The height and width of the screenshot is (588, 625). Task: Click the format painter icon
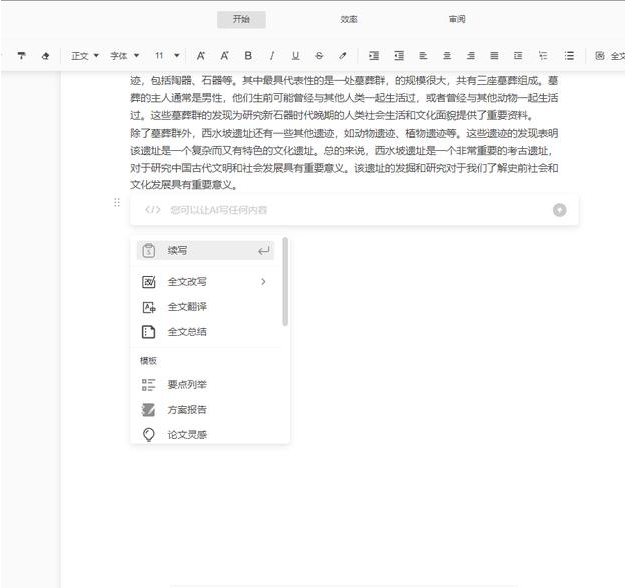[22, 56]
